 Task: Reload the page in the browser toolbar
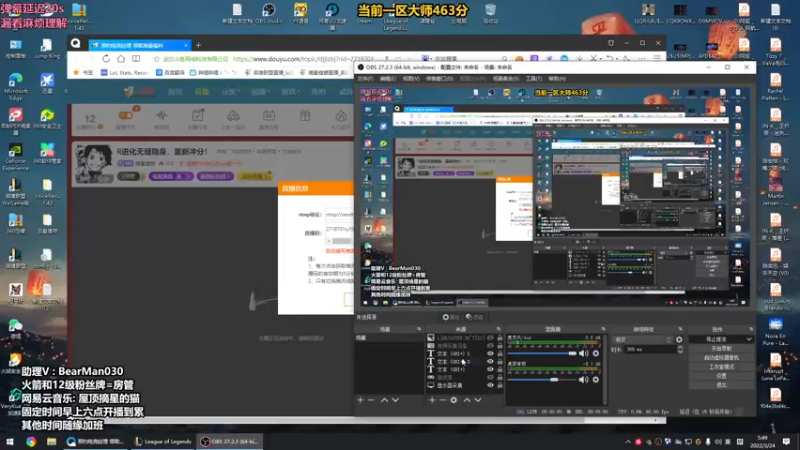point(106,59)
